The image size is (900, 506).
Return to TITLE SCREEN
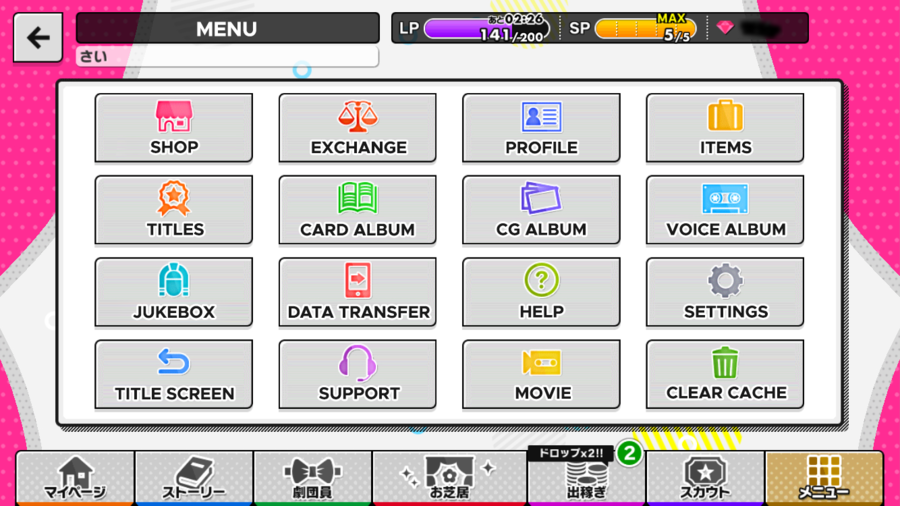(173, 374)
